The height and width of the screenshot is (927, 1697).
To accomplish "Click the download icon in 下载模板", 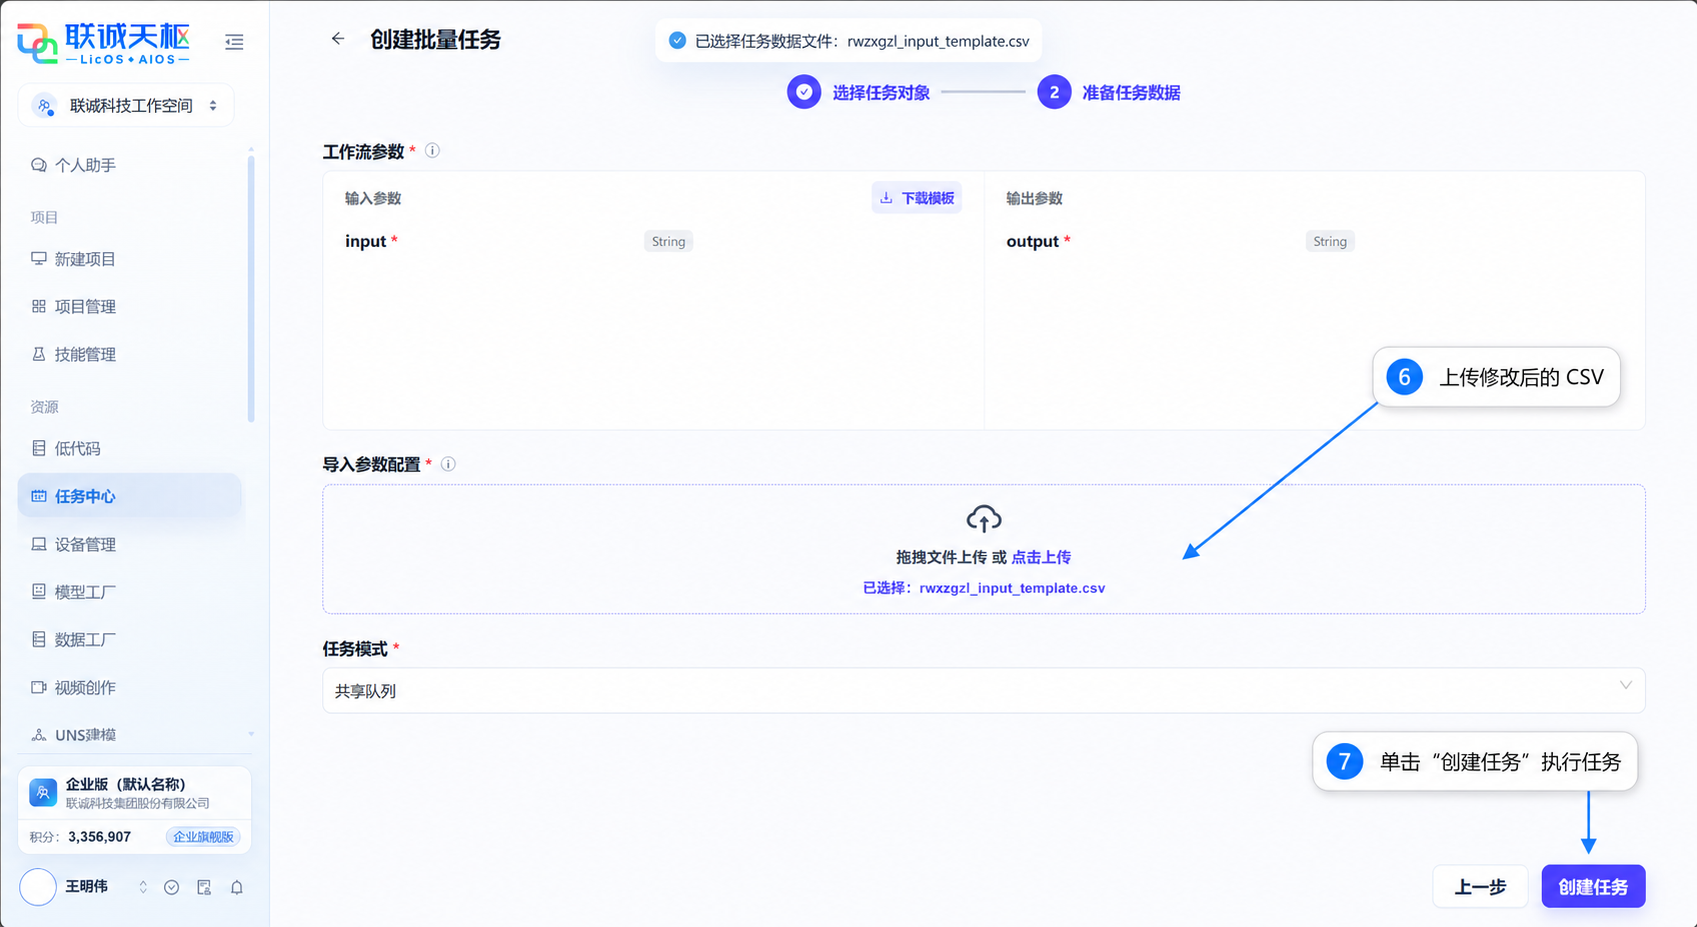I will [886, 198].
